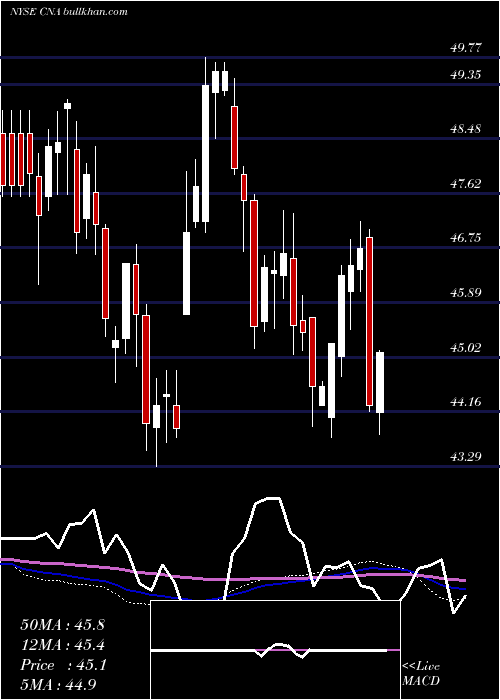The height and width of the screenshot is (700, 500).
Task: Click the 44.16 price level label
Action: point(466,402)
